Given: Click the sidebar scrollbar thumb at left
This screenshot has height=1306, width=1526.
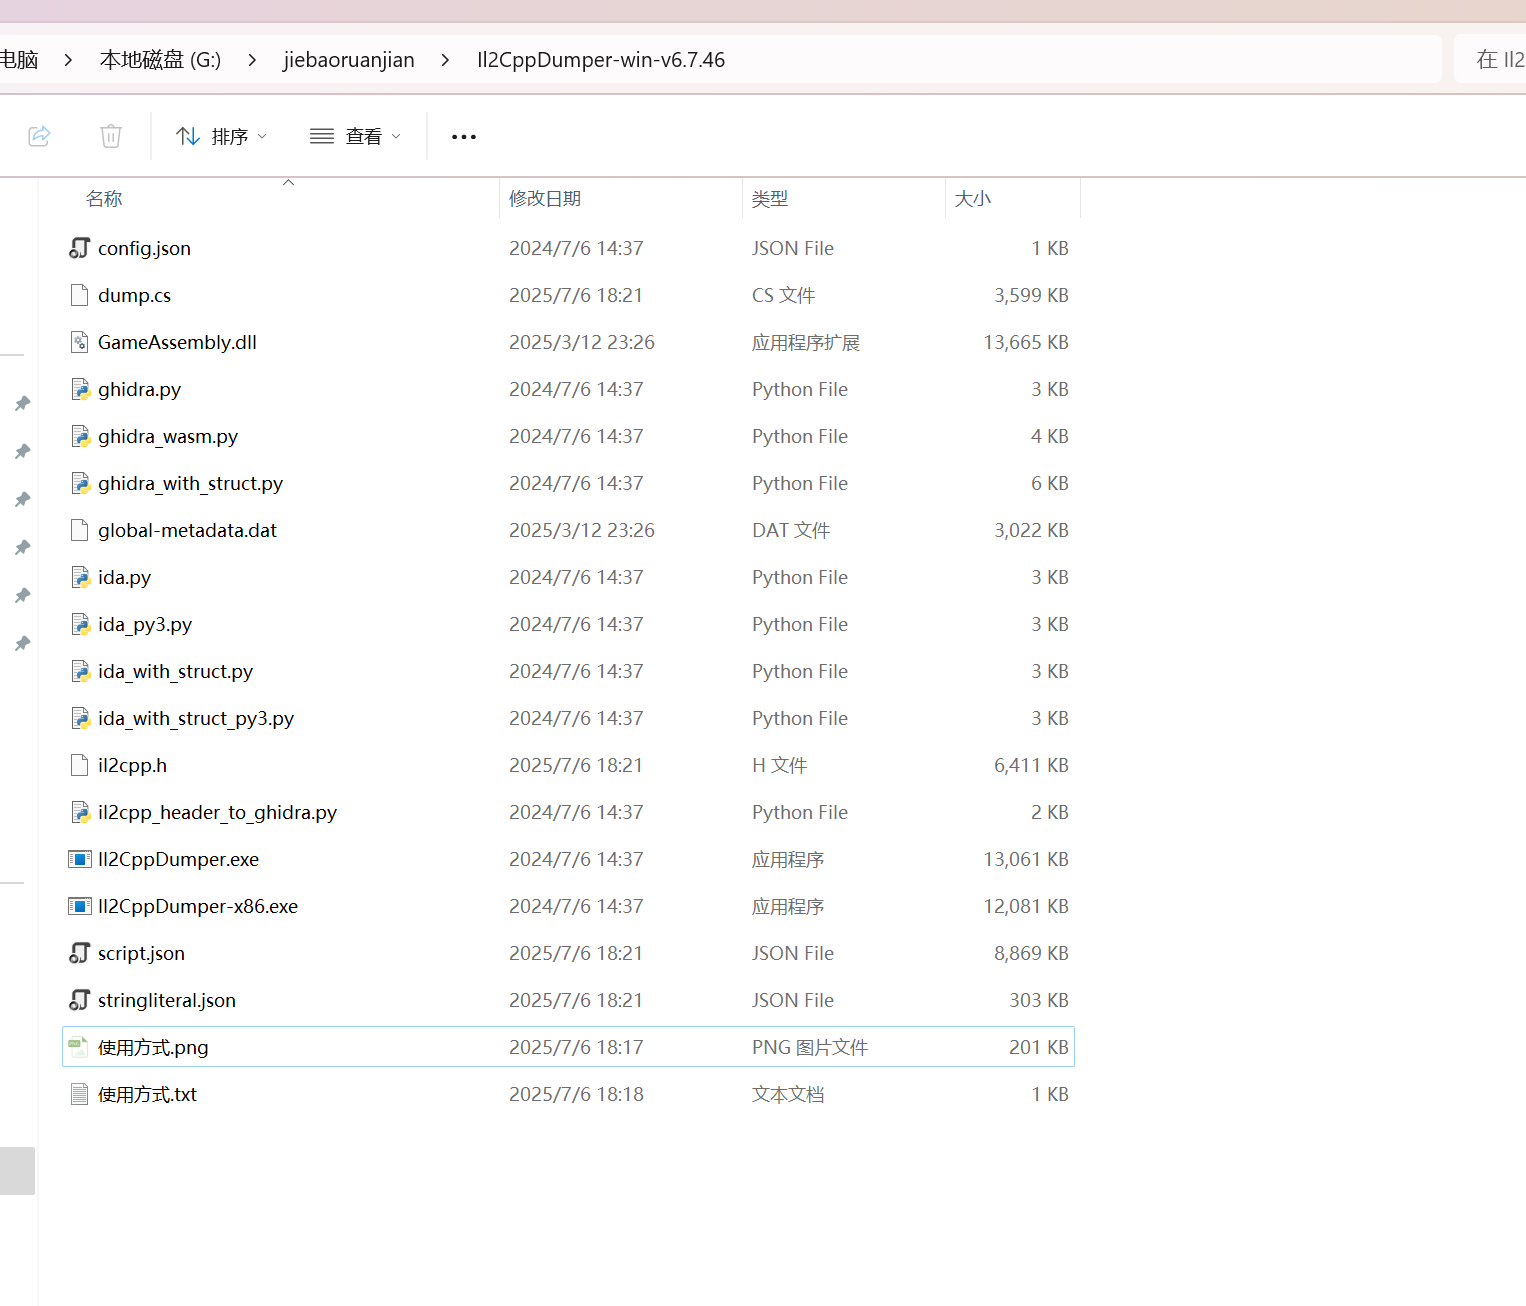Looking at the screenshot, I should point(17,1170).
